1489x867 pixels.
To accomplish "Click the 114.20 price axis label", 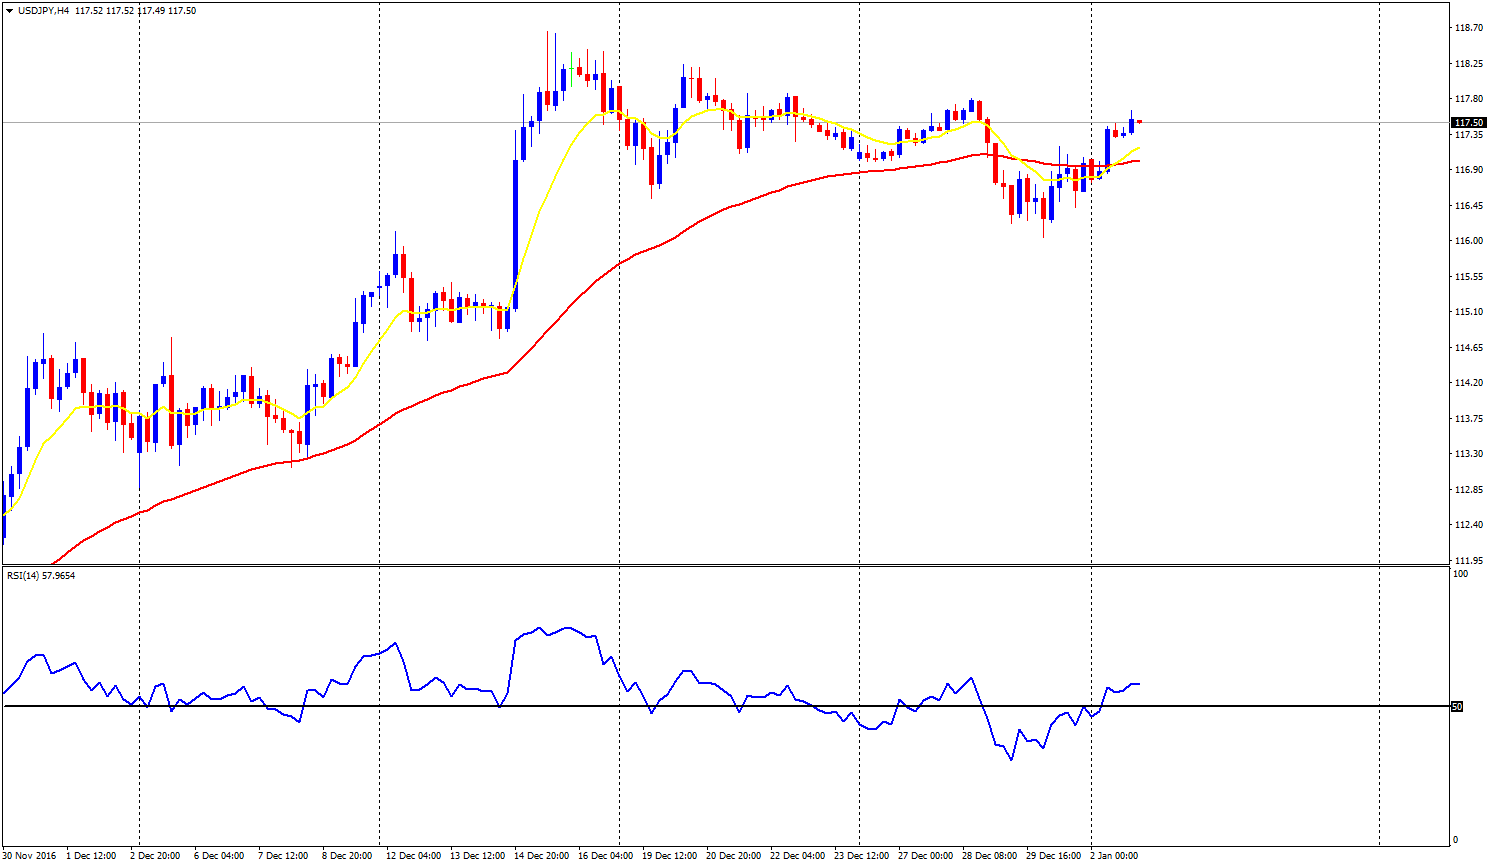I will pos(1469,383).
